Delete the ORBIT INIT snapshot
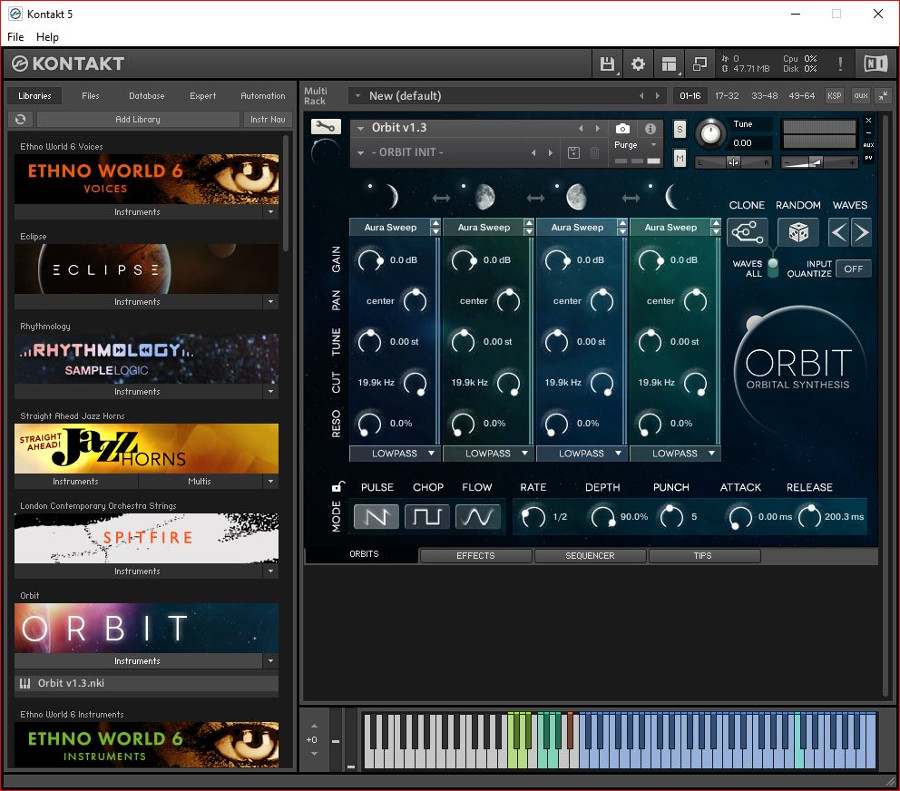The width and height of the screenshot is (900, 791). (x=595, y=153)
